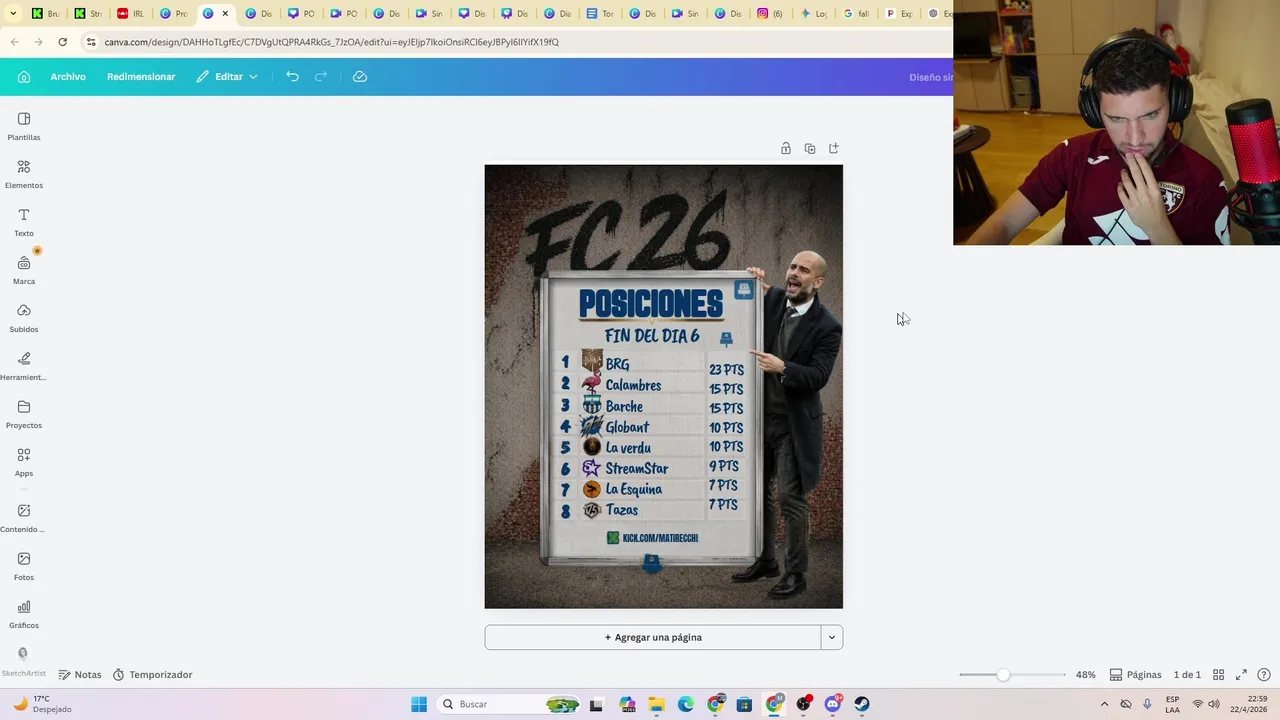Select the FIN DEL DIA 6 text
The height and width of the screenshot is (720, 1280).
pos(652,336)
